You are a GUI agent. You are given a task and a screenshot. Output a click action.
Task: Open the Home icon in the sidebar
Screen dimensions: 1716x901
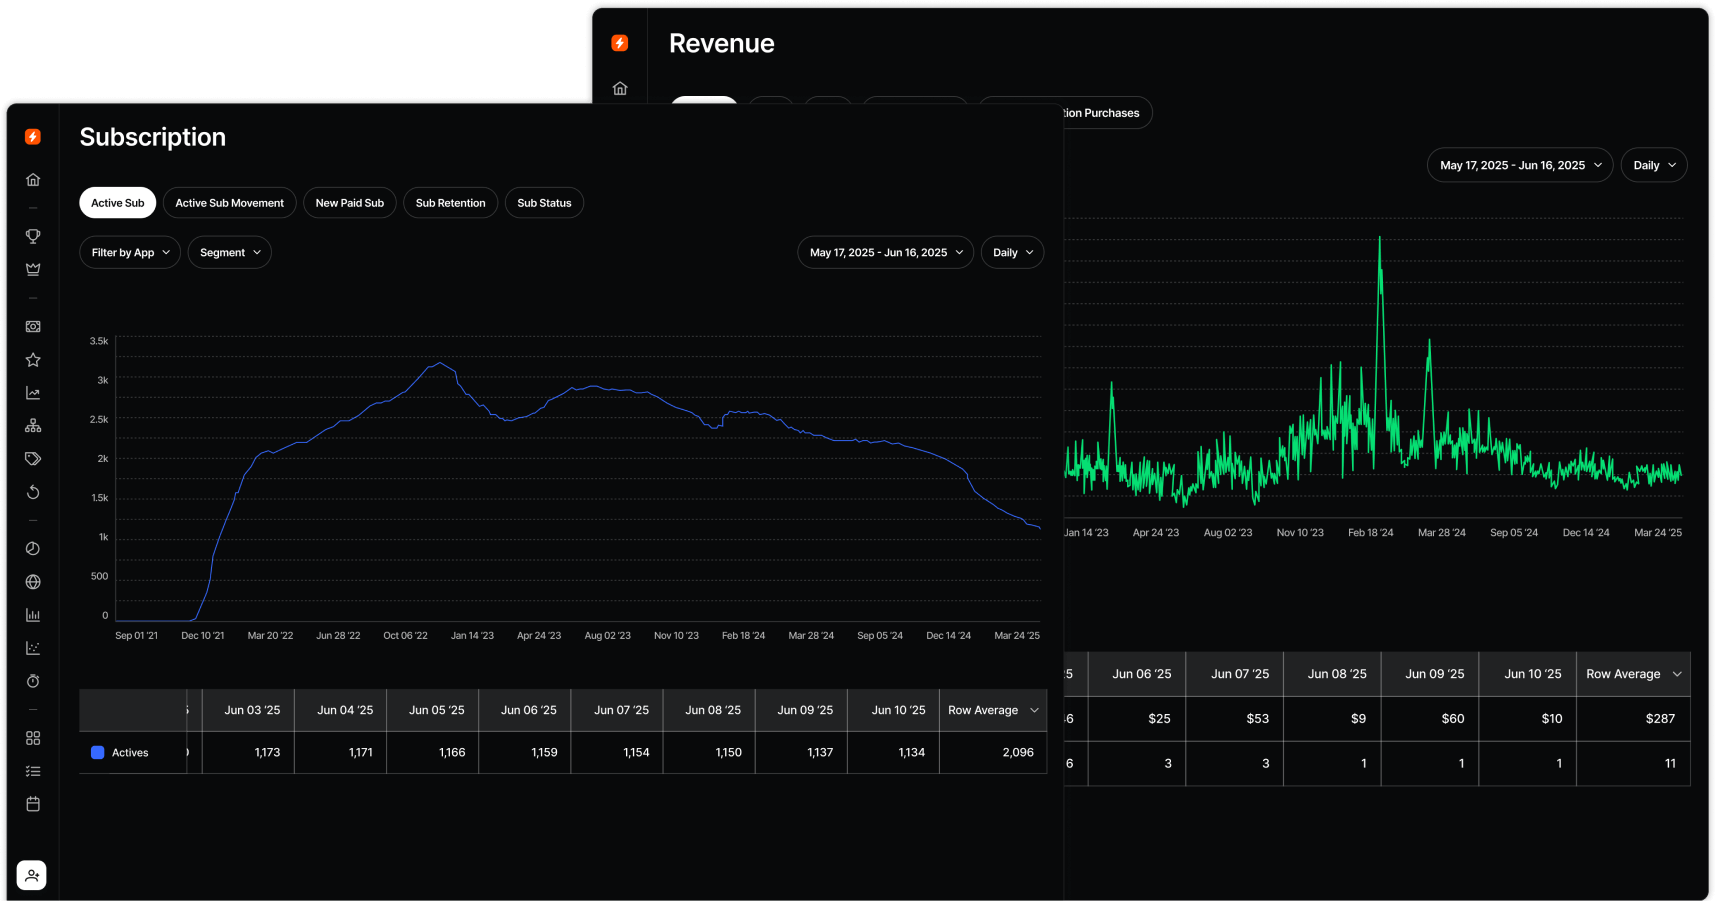click(x=33, y=179)
